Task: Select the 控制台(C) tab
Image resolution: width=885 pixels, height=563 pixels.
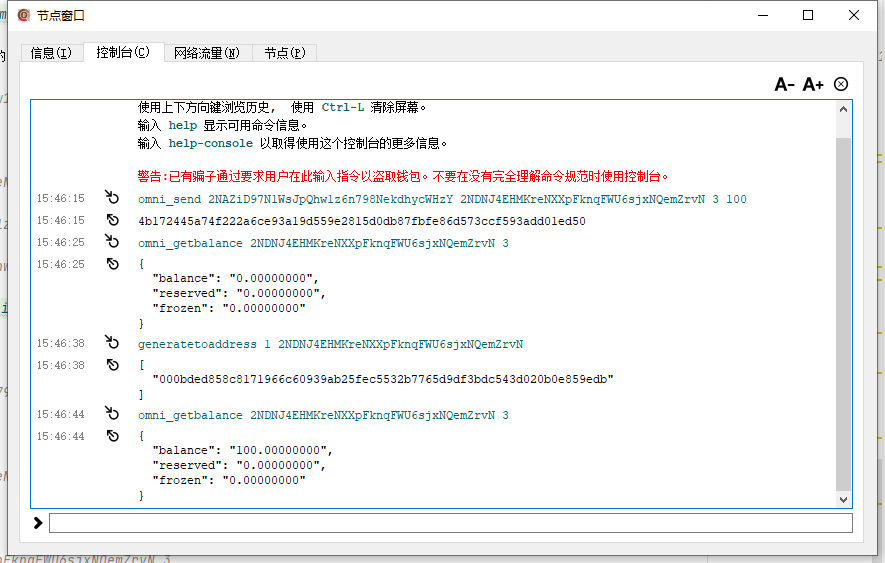Action: [x=123, y=52]
